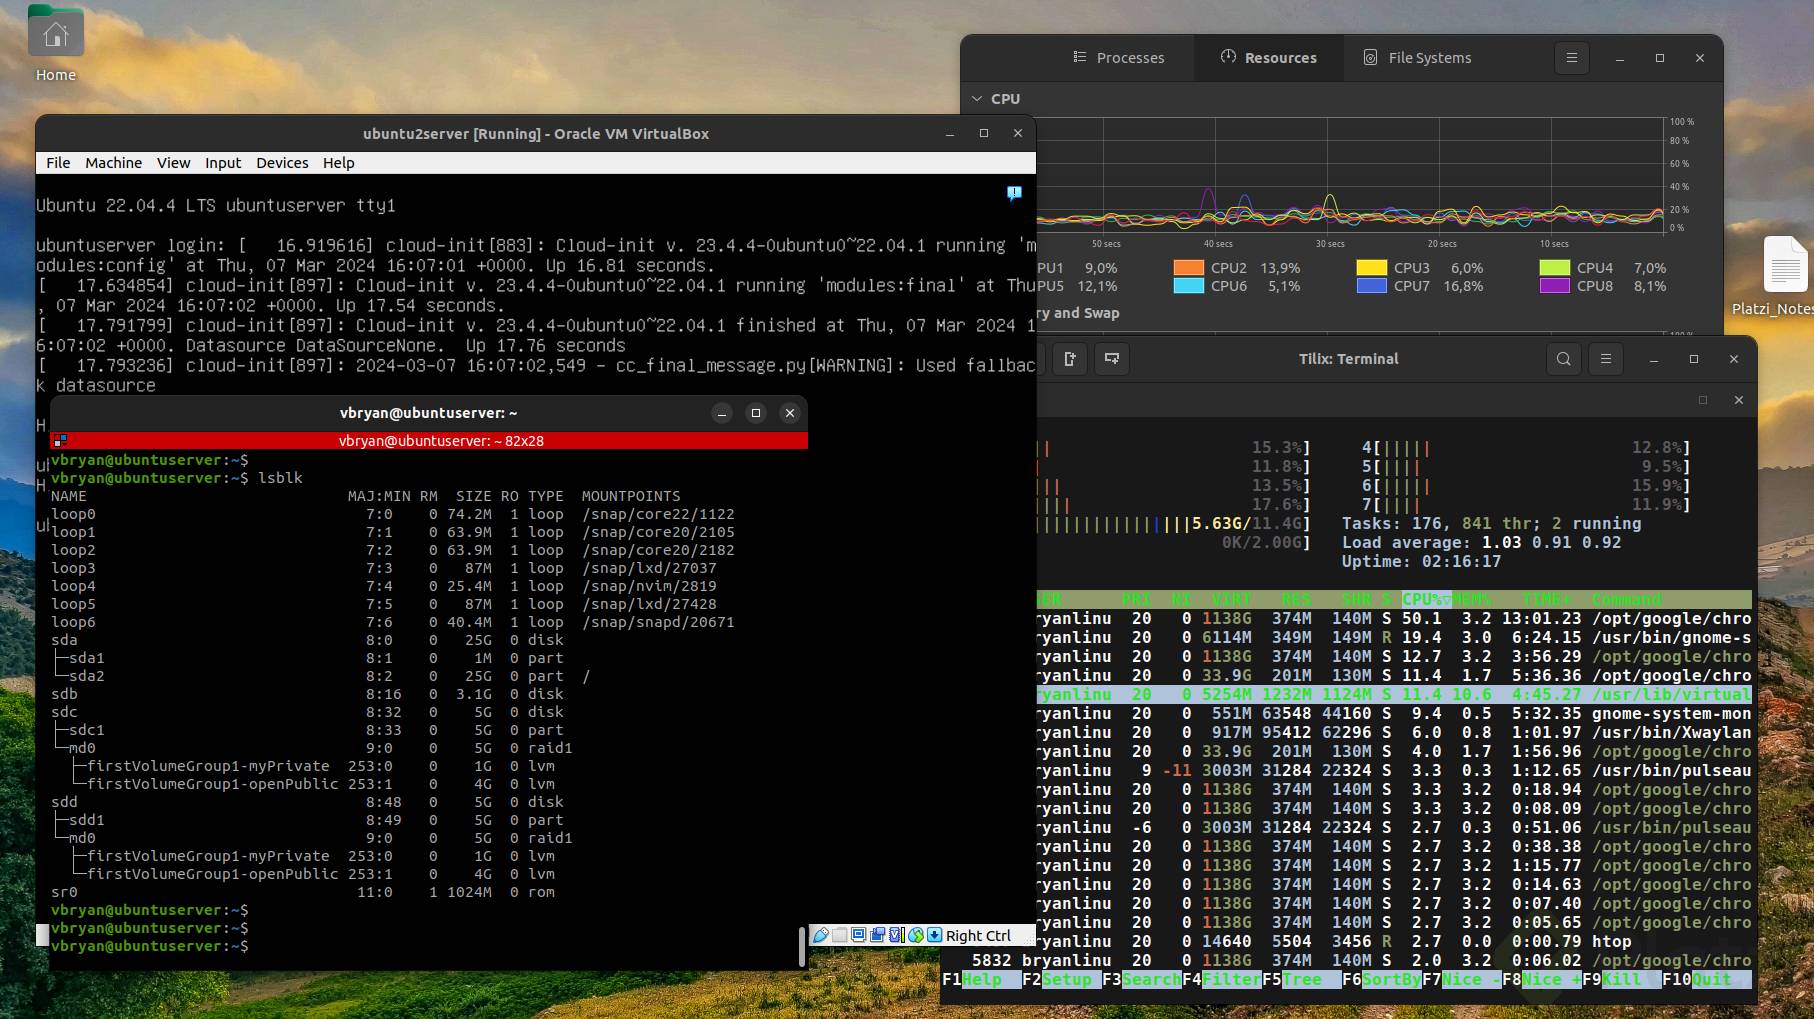Click the keyboard capture arrow icon
Image resolution: width=1814 pixels, height=1019 pixels.
[x=935, y=935]
